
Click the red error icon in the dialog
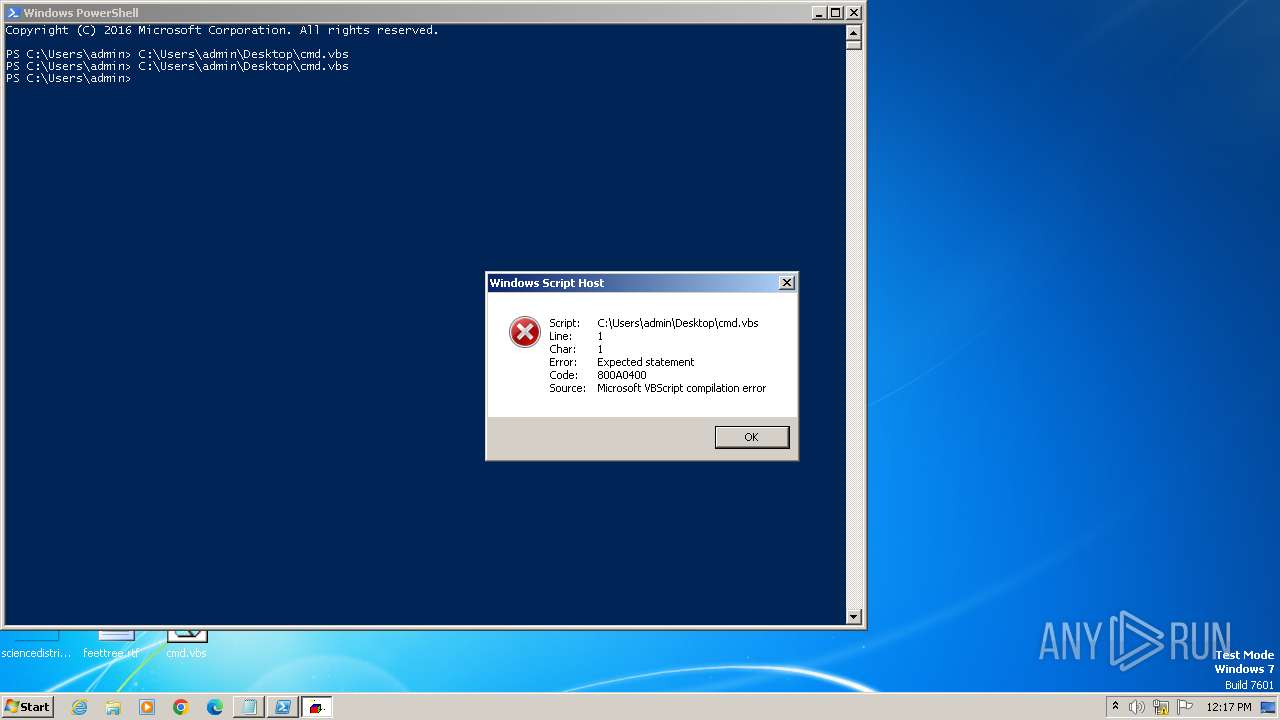(524, 332)
